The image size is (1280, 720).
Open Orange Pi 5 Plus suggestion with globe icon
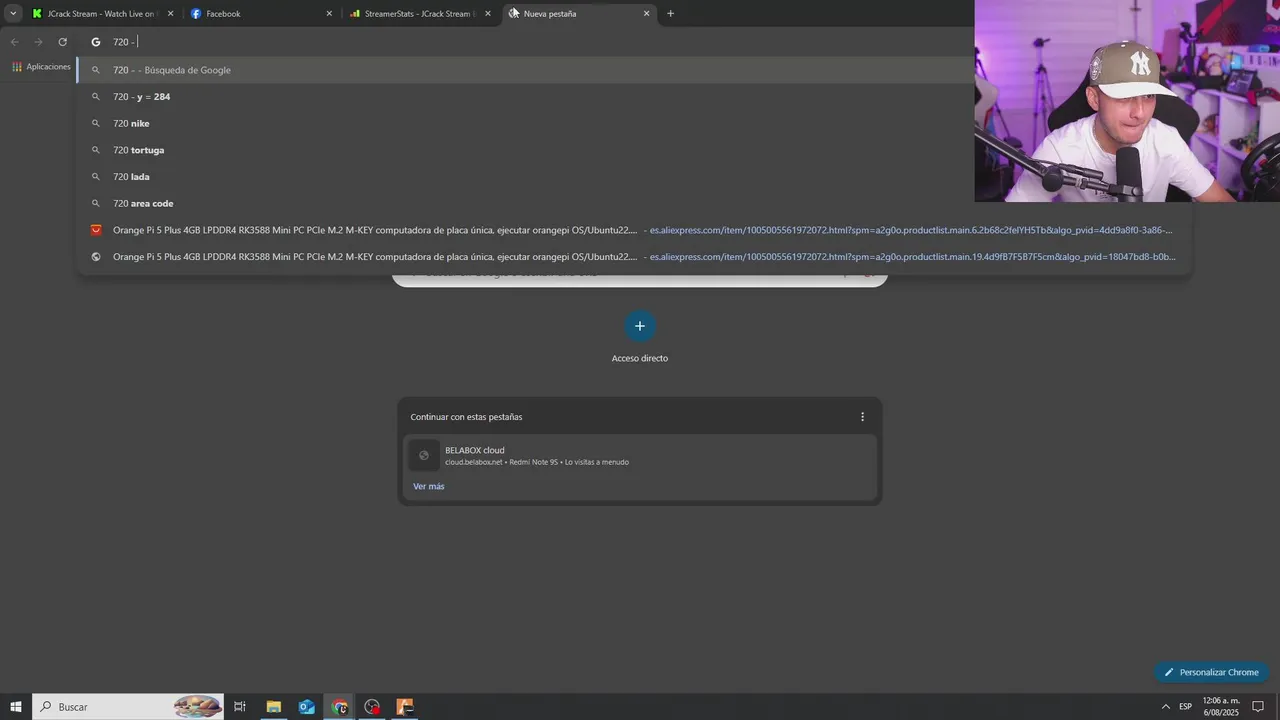(x=634, y=257)
